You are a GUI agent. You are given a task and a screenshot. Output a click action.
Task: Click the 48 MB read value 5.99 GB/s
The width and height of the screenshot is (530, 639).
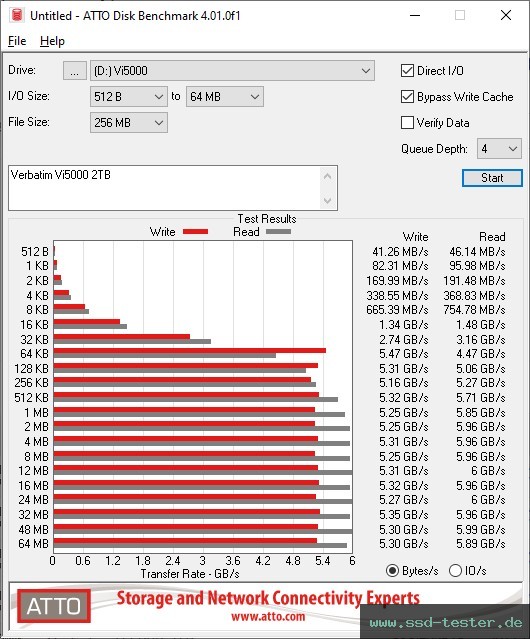pos(481,529)
